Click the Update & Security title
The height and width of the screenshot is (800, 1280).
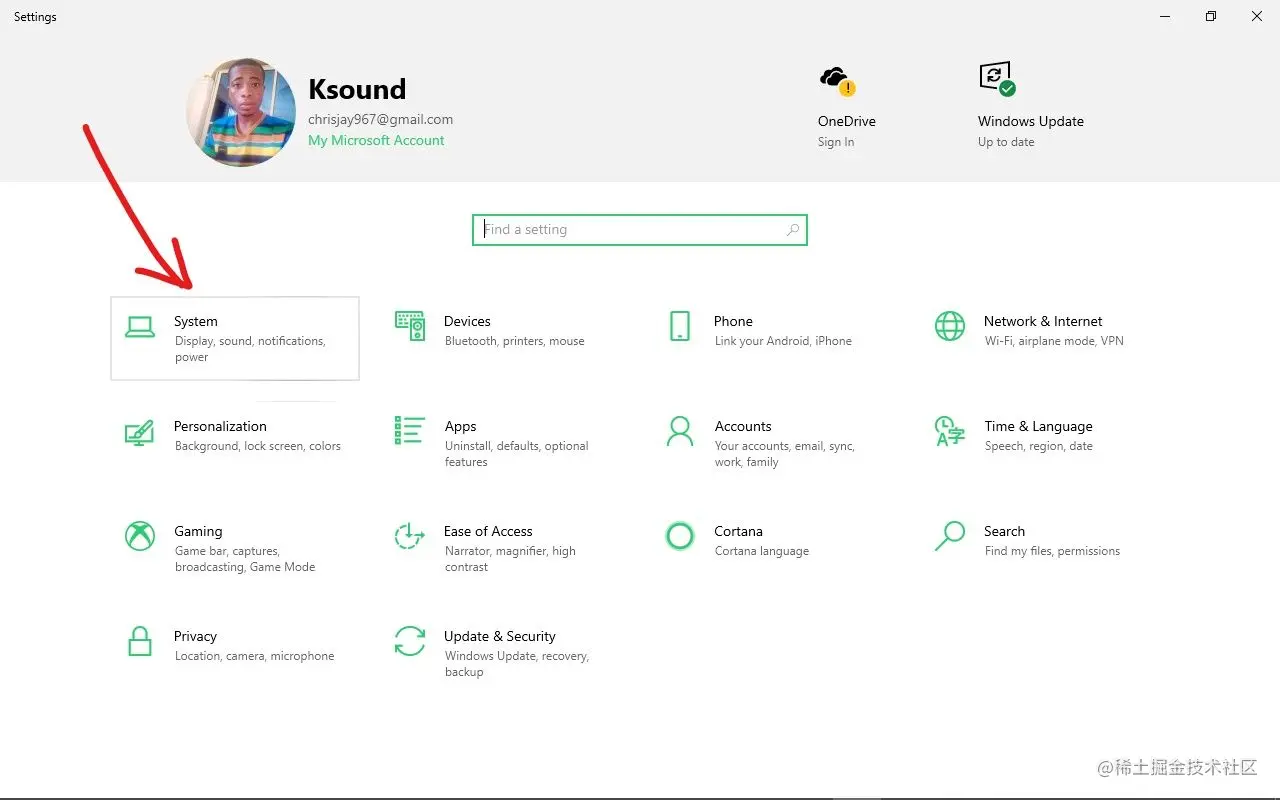coord(500,636)
